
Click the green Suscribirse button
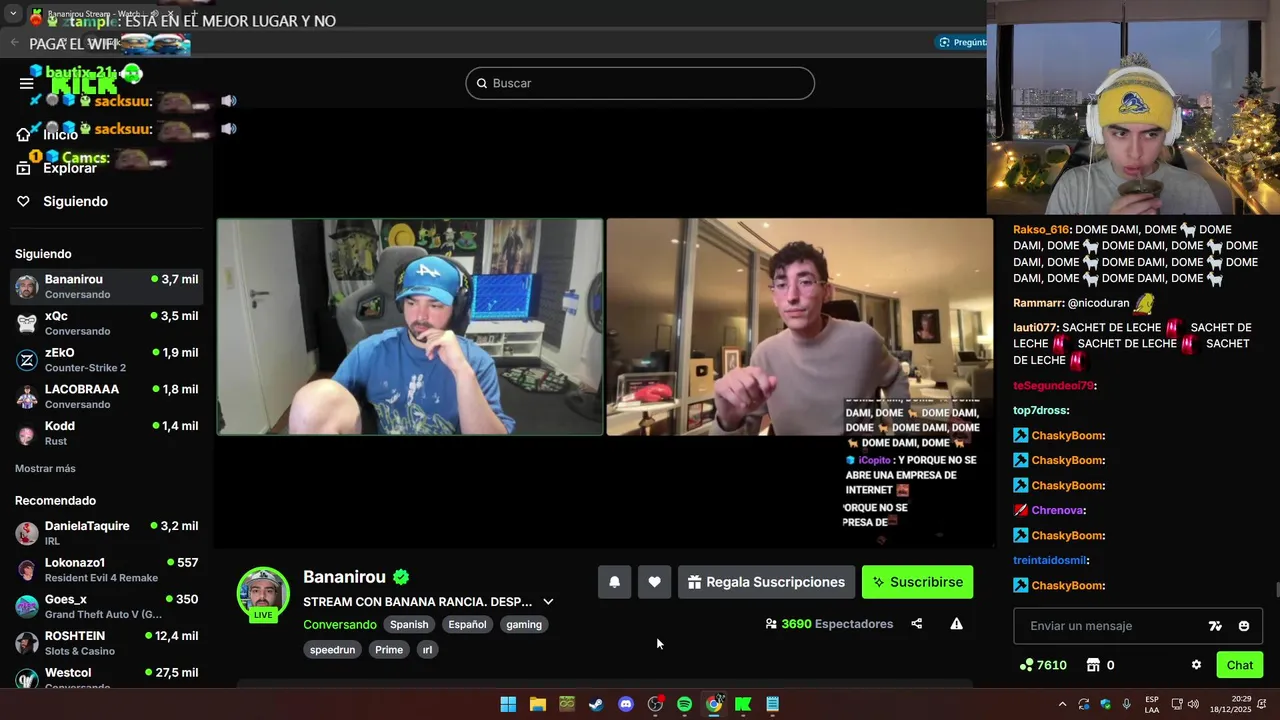(x=917, y=582)
